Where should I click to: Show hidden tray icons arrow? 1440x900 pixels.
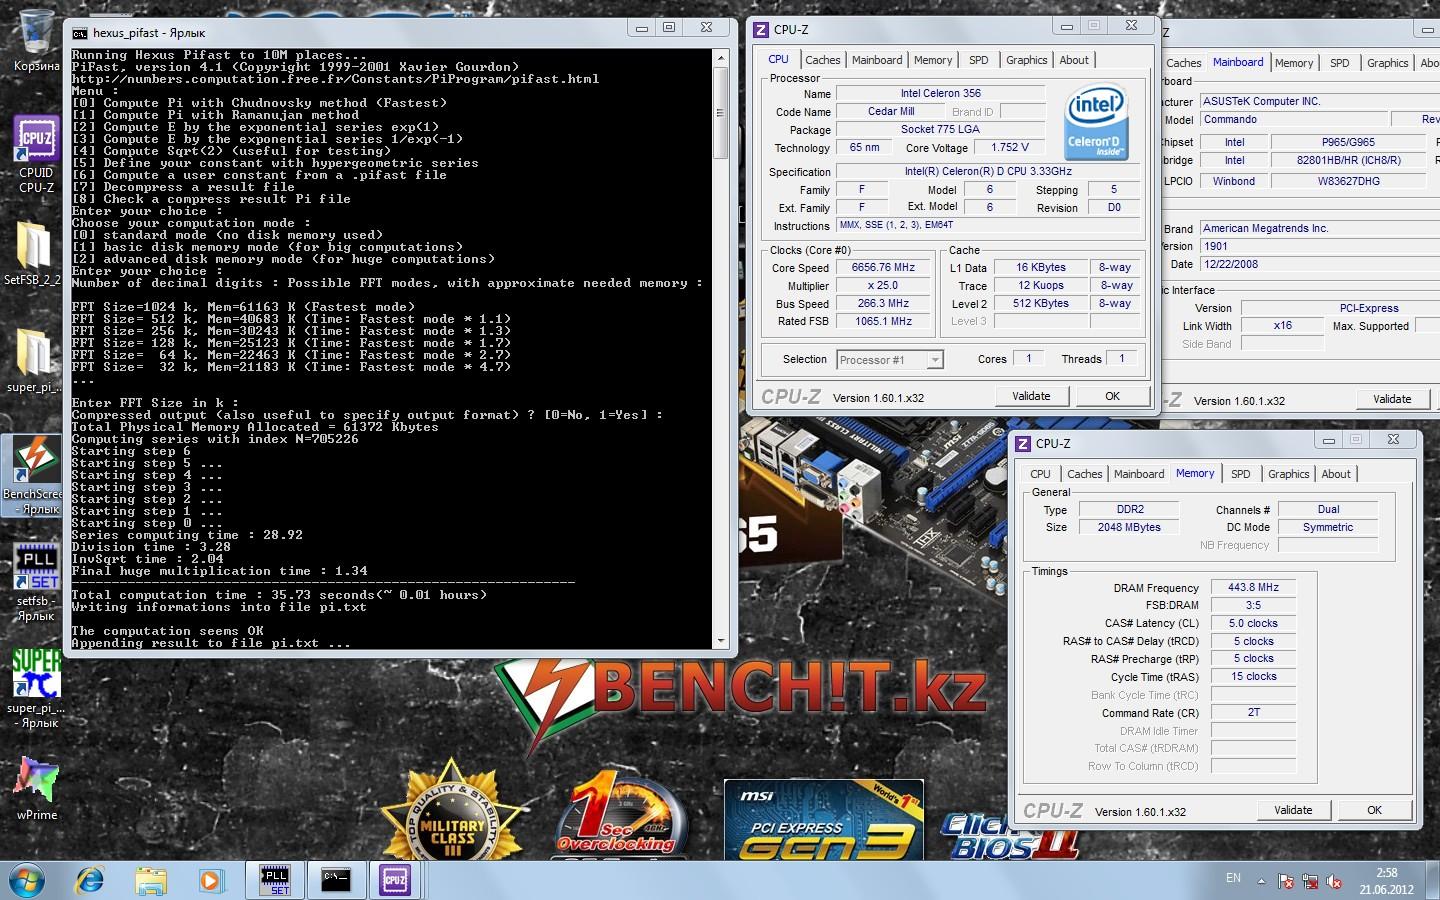(x=1261, y=882)
